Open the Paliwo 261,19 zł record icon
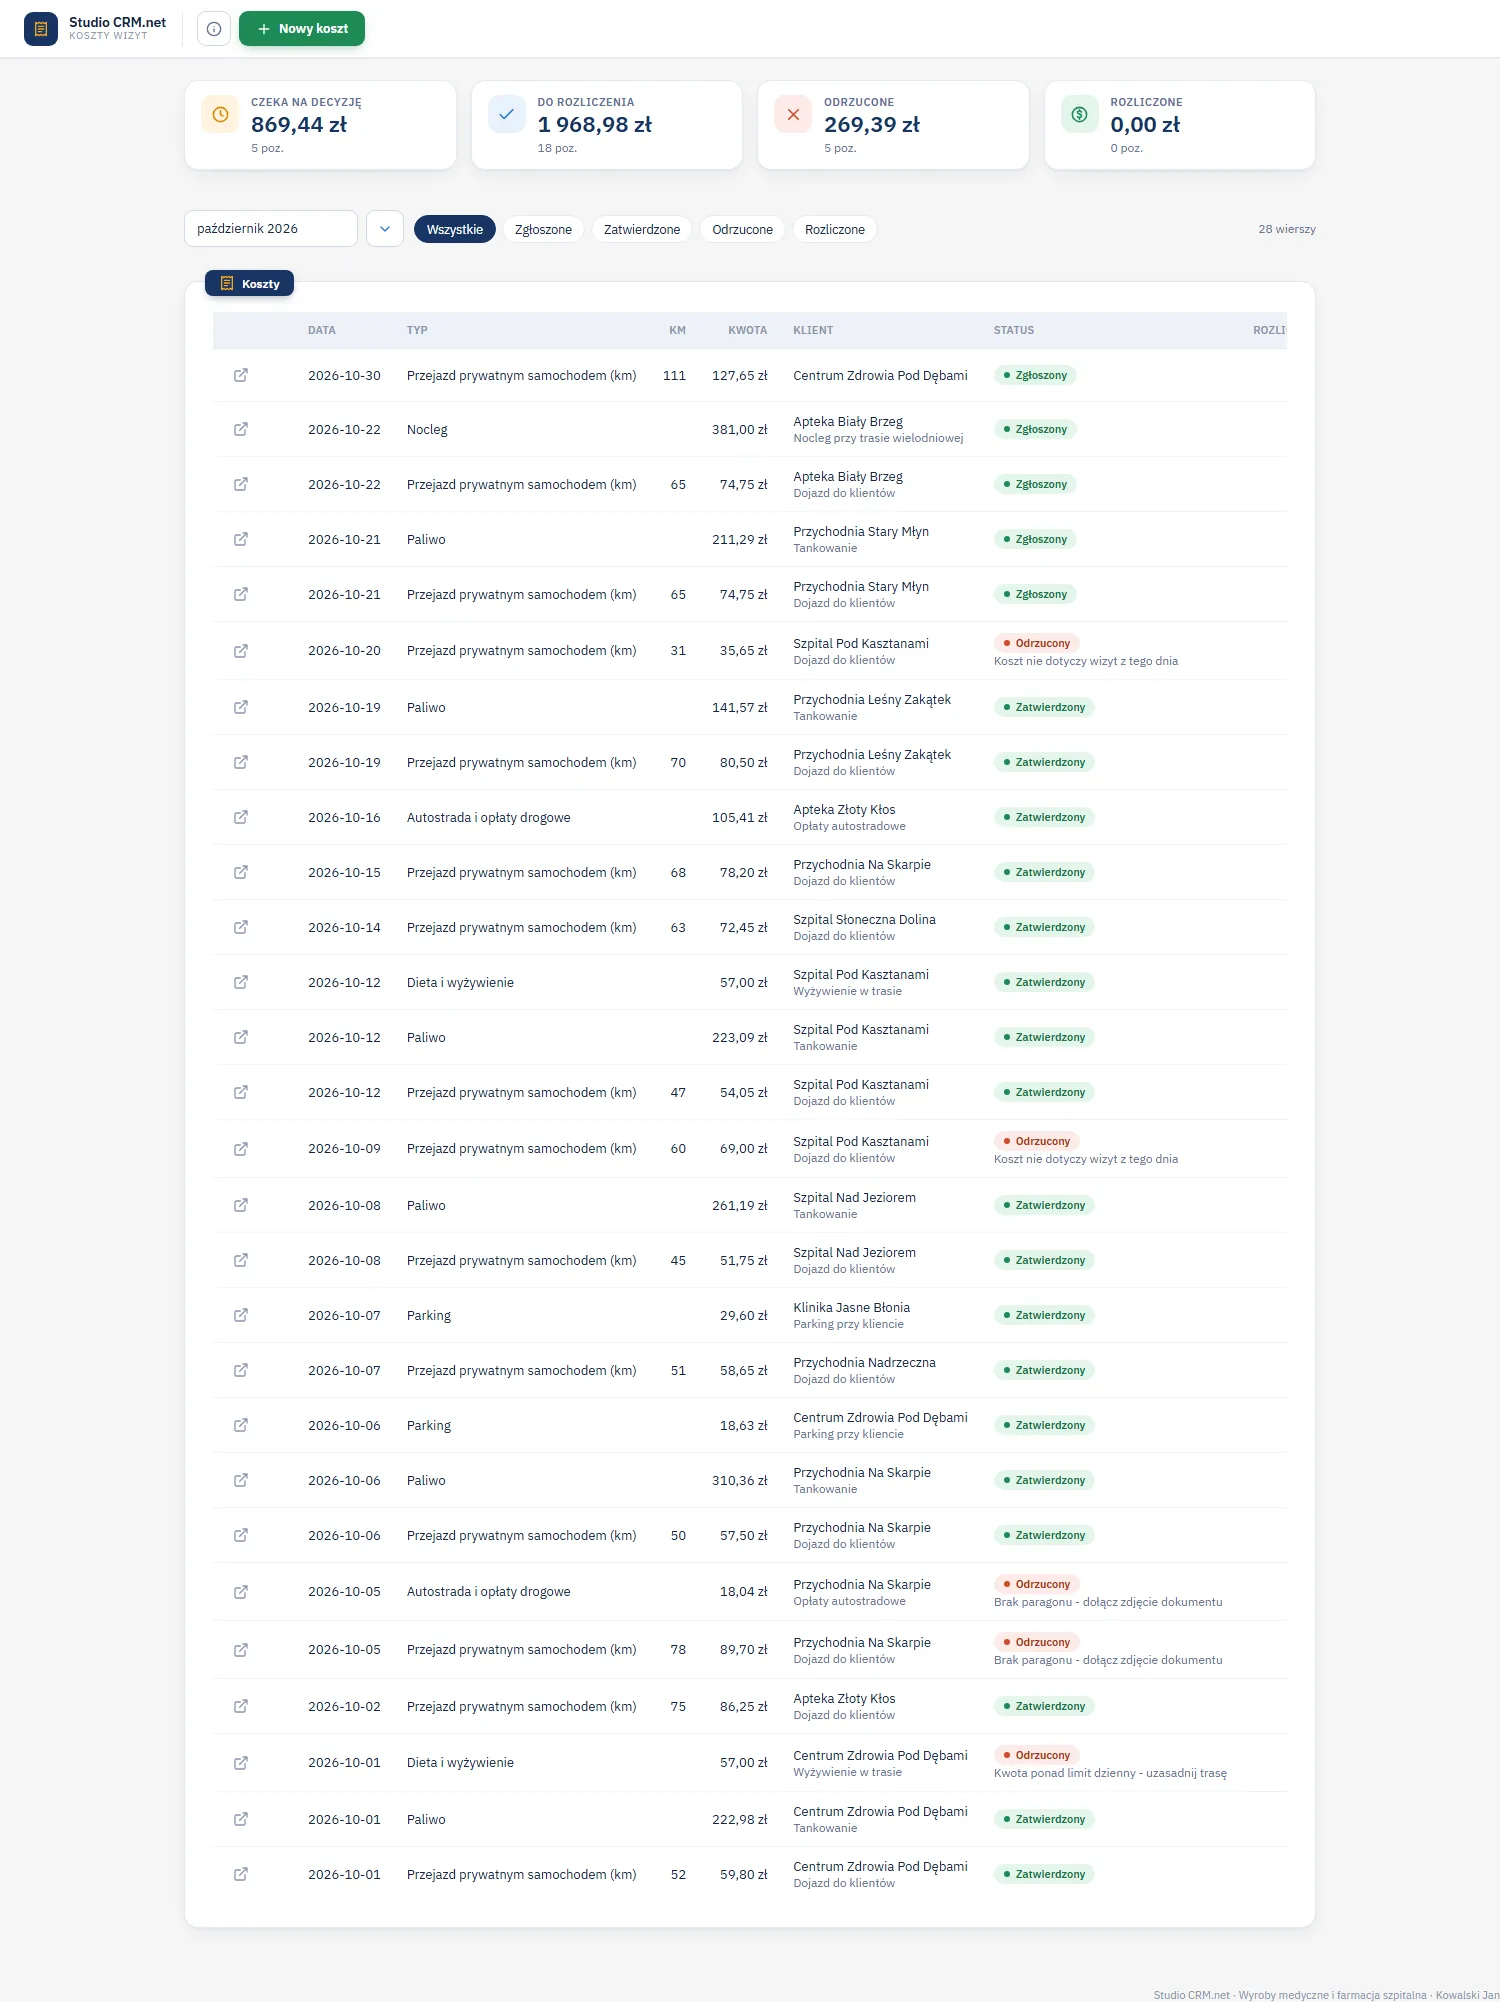The image size is (1500, 2002). [241, 1205]
